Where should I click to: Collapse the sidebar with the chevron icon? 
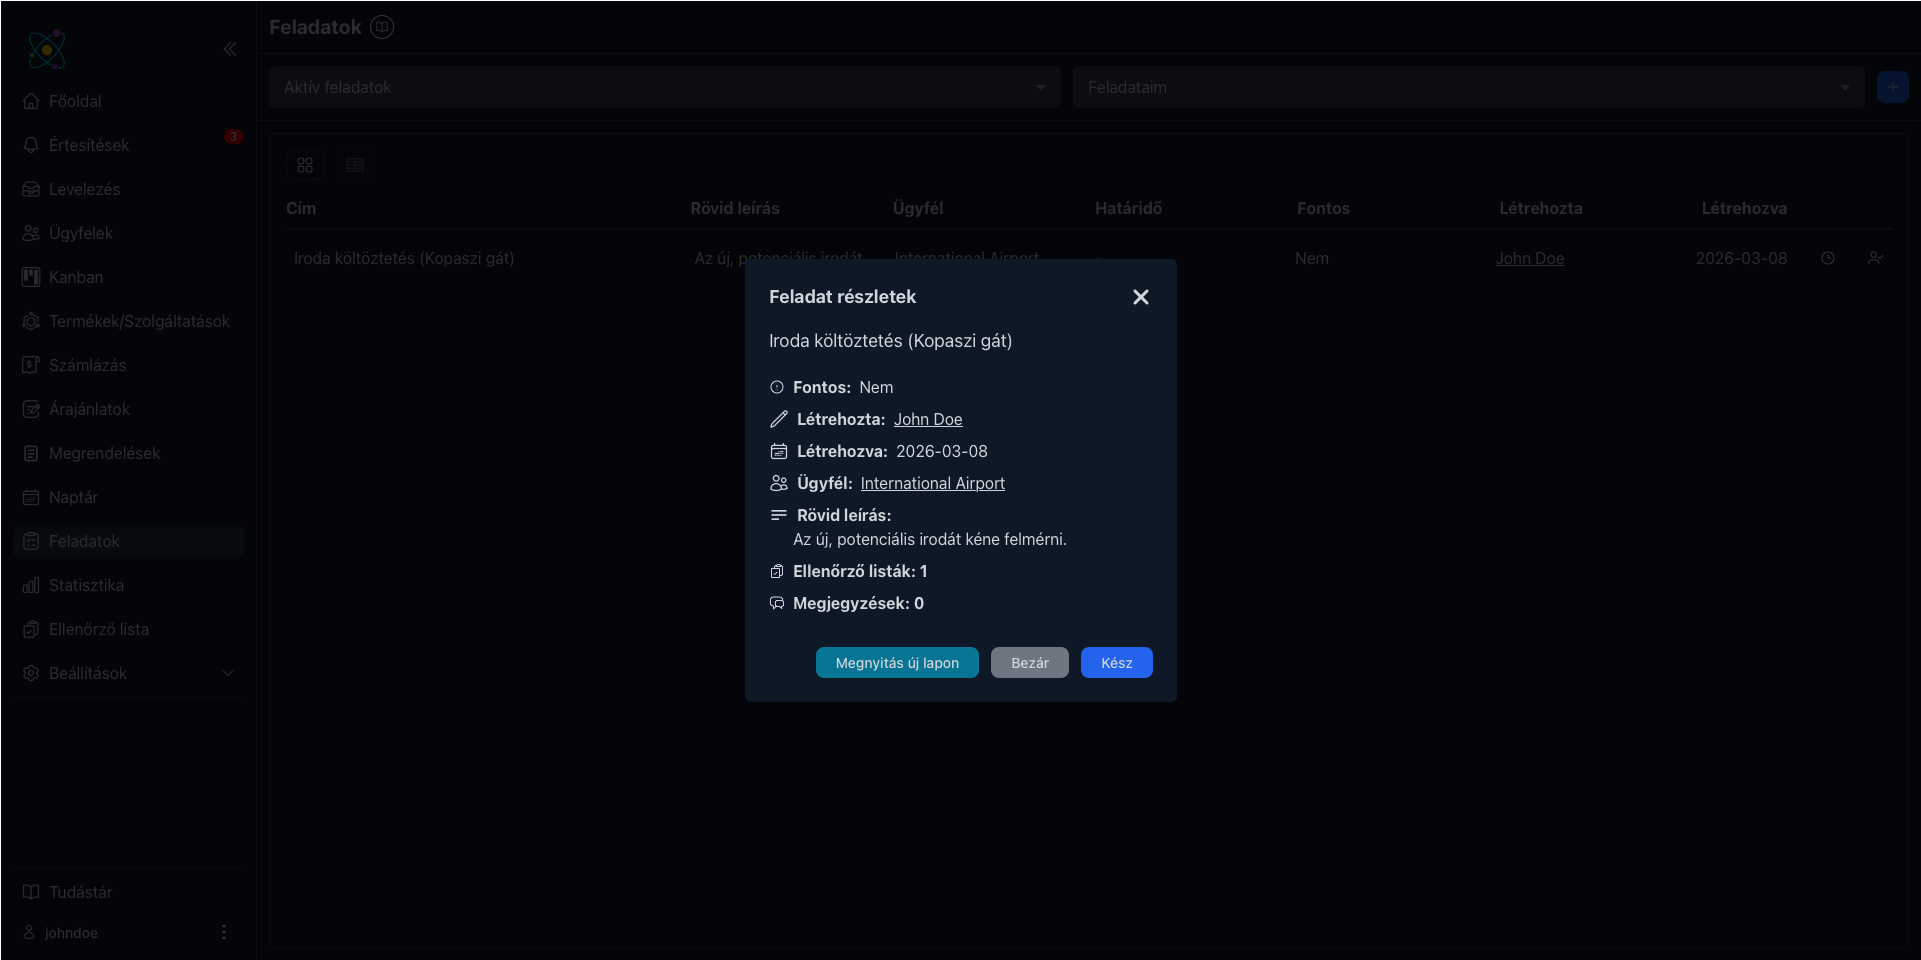(230, 49)
